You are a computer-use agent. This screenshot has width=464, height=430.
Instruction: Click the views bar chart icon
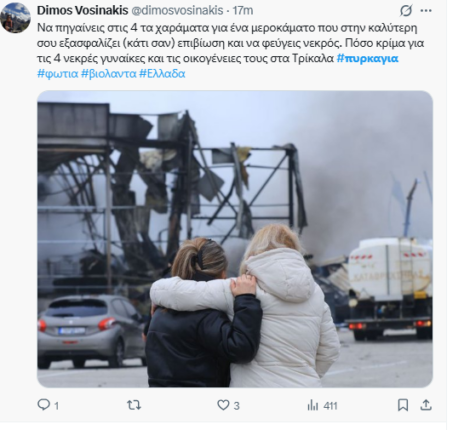point(313,405)
